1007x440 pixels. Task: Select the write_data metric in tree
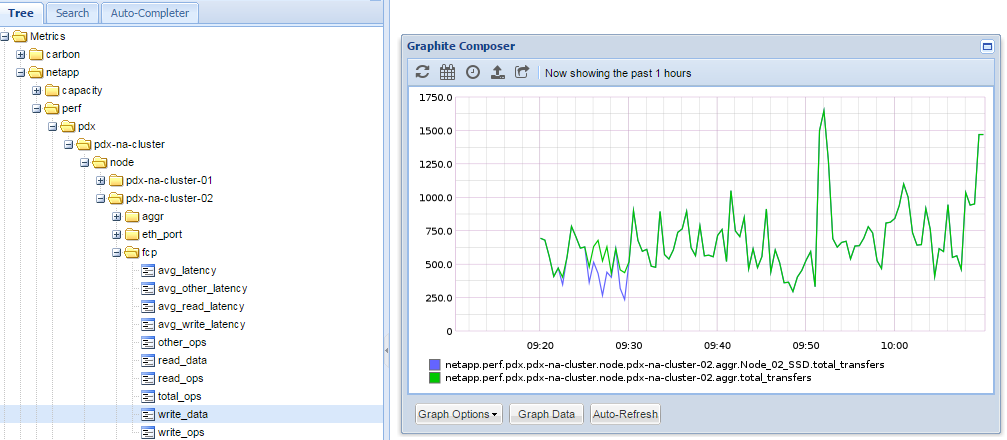pos(182,414)
